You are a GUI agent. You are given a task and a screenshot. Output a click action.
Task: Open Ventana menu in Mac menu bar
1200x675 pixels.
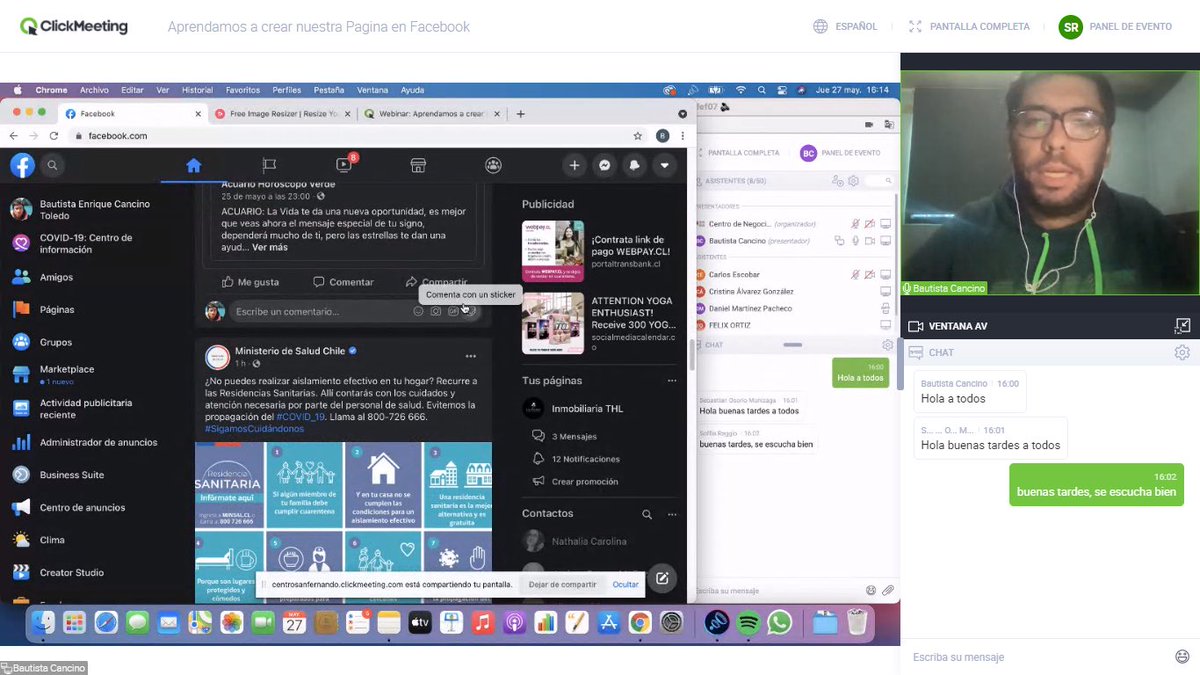[372, 90]
